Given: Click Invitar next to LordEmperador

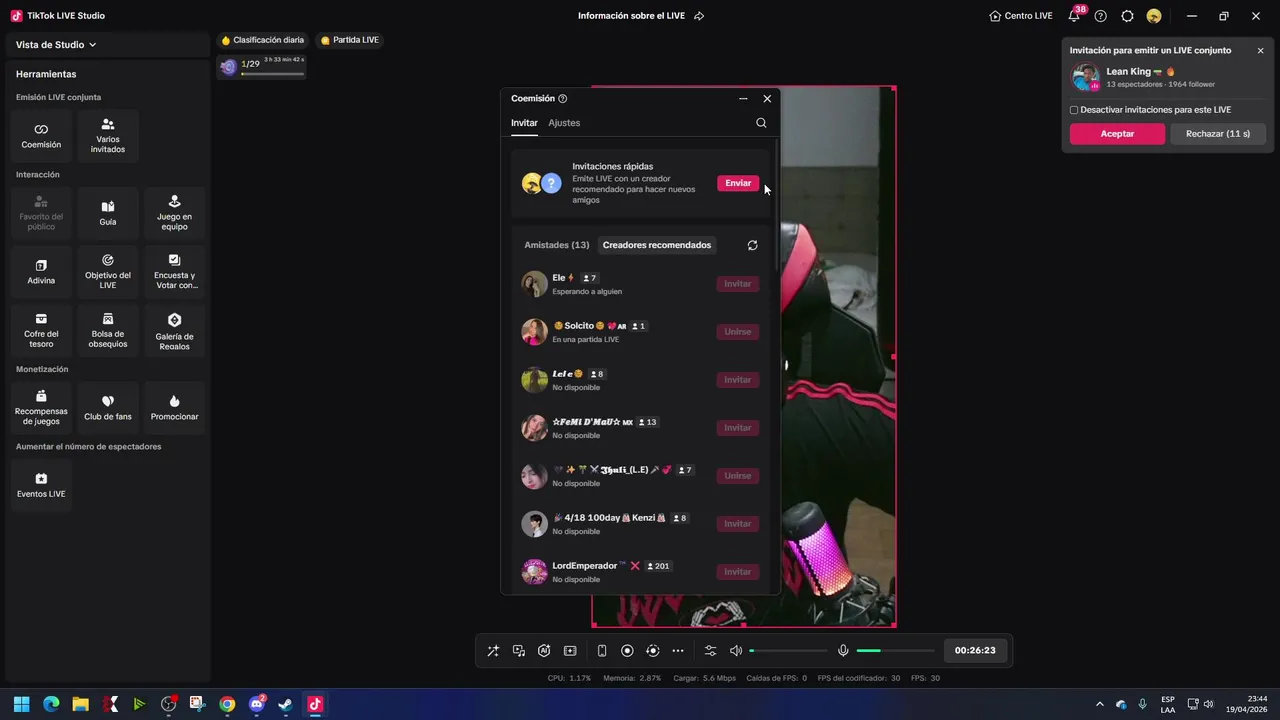Looking at the screenshot, I should click(x=738, y=572).
